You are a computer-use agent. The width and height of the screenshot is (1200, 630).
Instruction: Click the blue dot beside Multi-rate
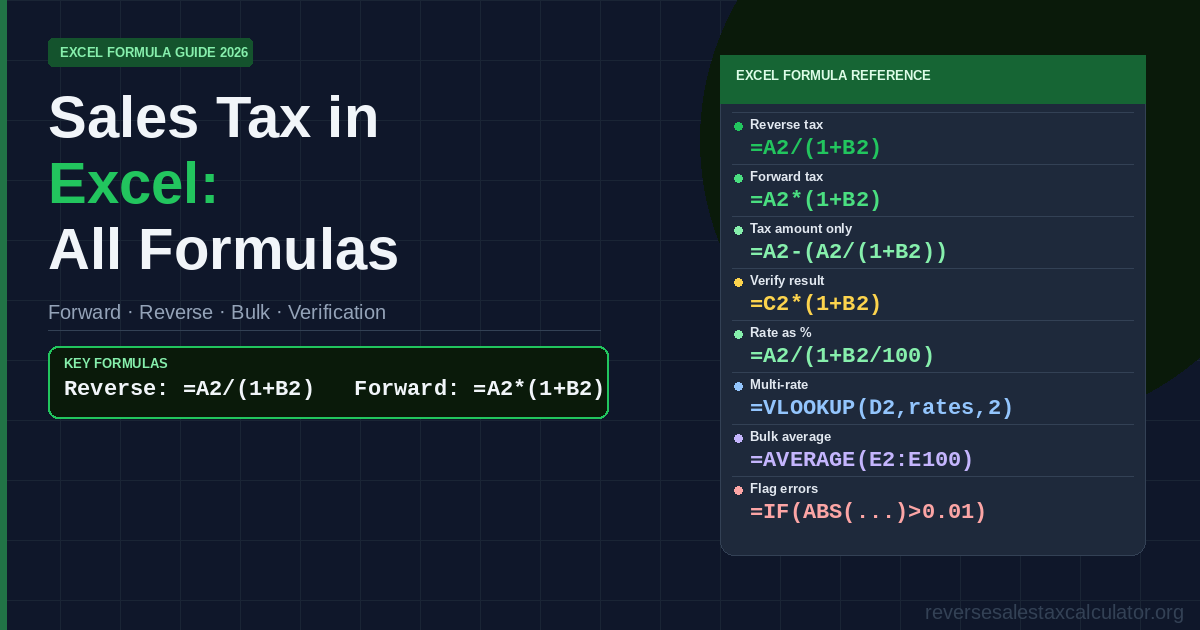tap(738, 386)
